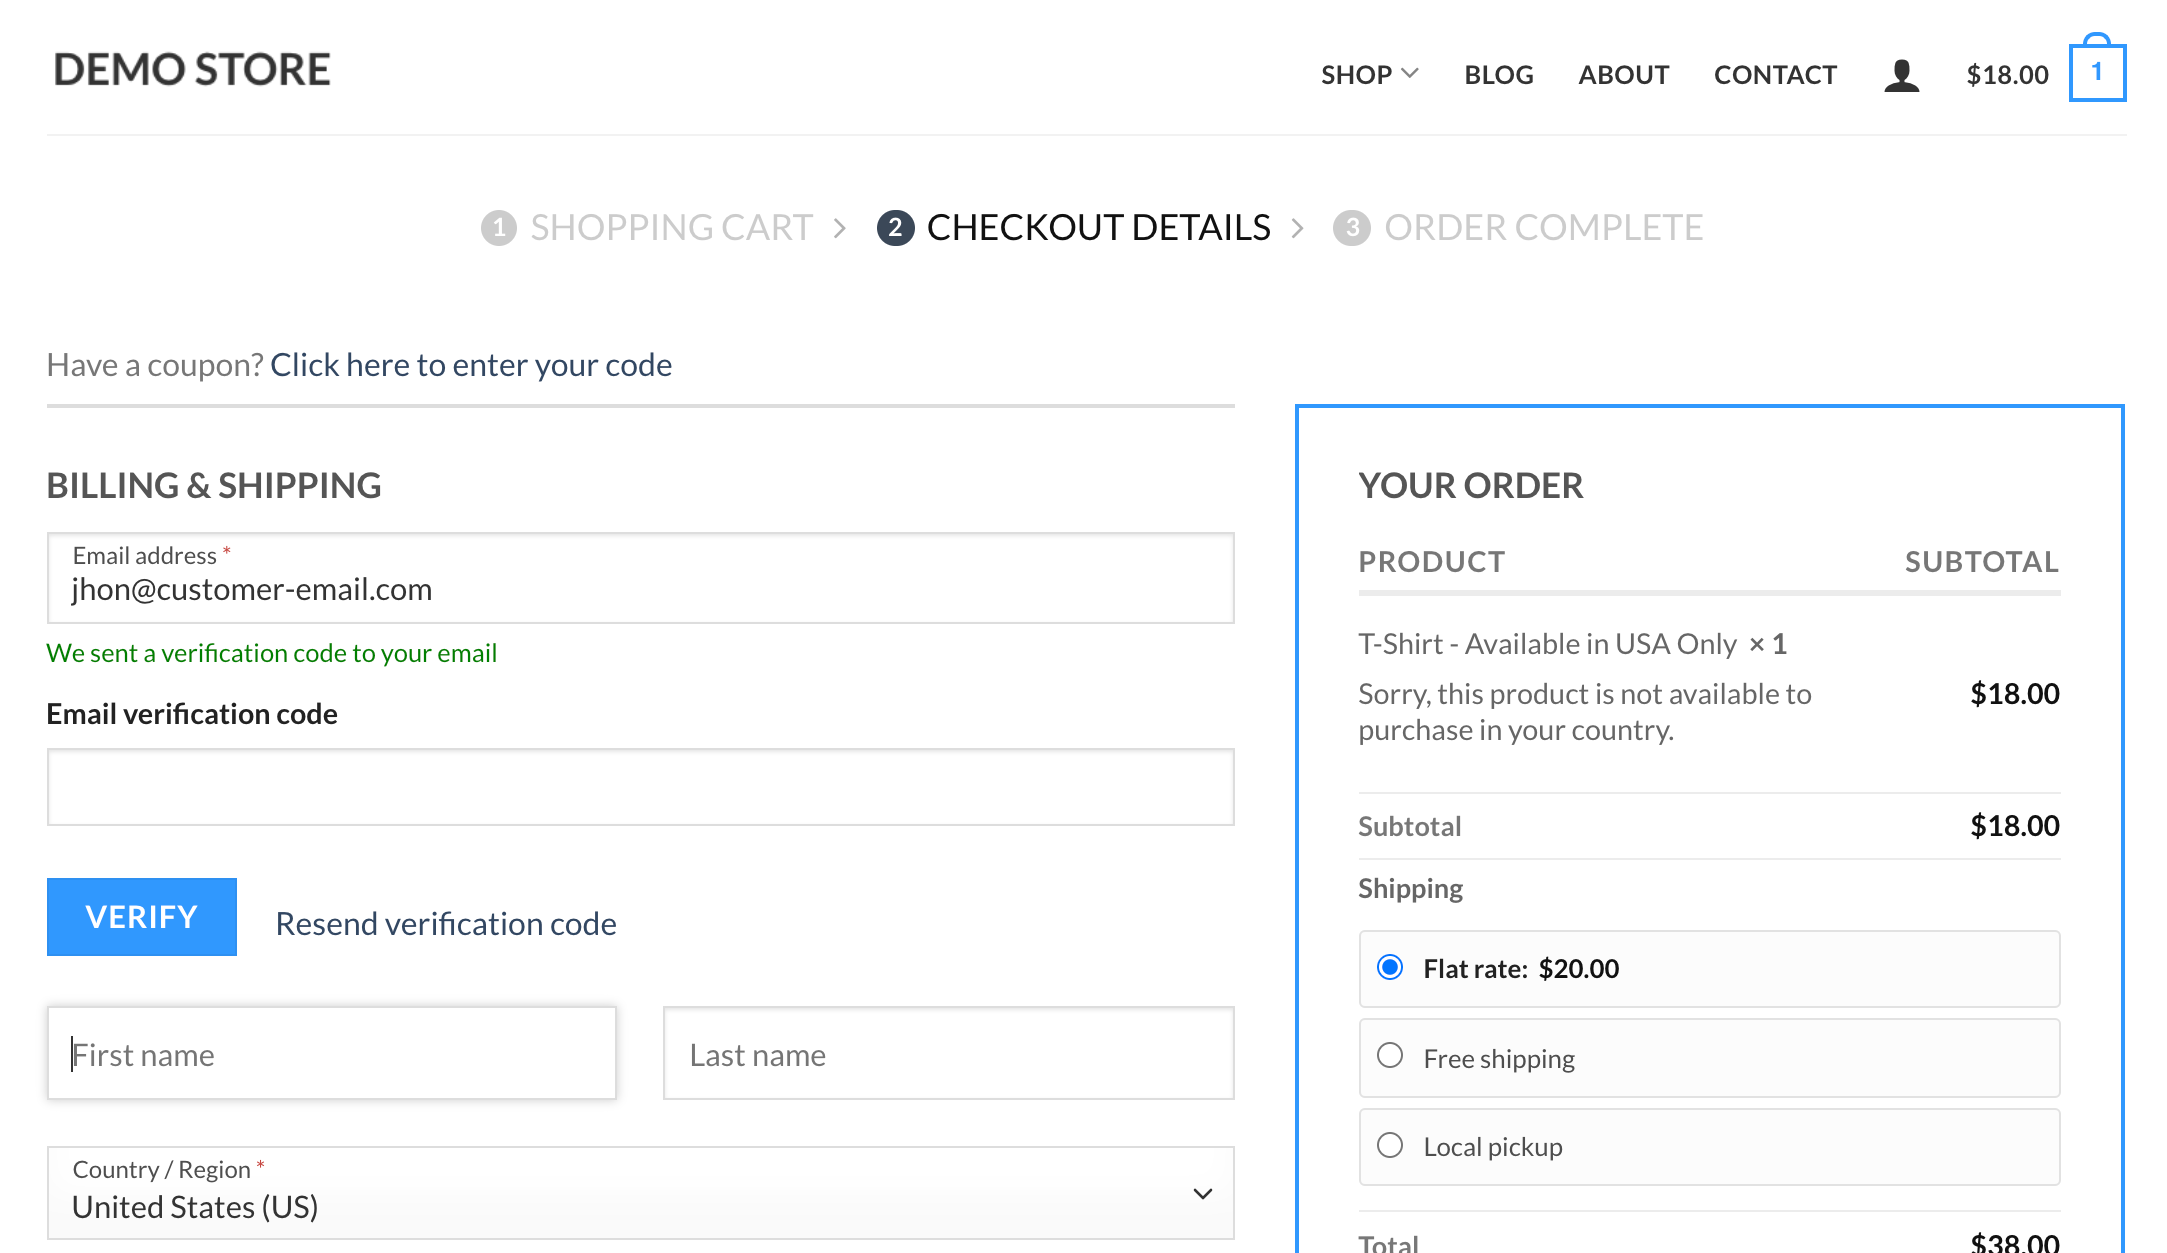Click the email verification code input

639,786
